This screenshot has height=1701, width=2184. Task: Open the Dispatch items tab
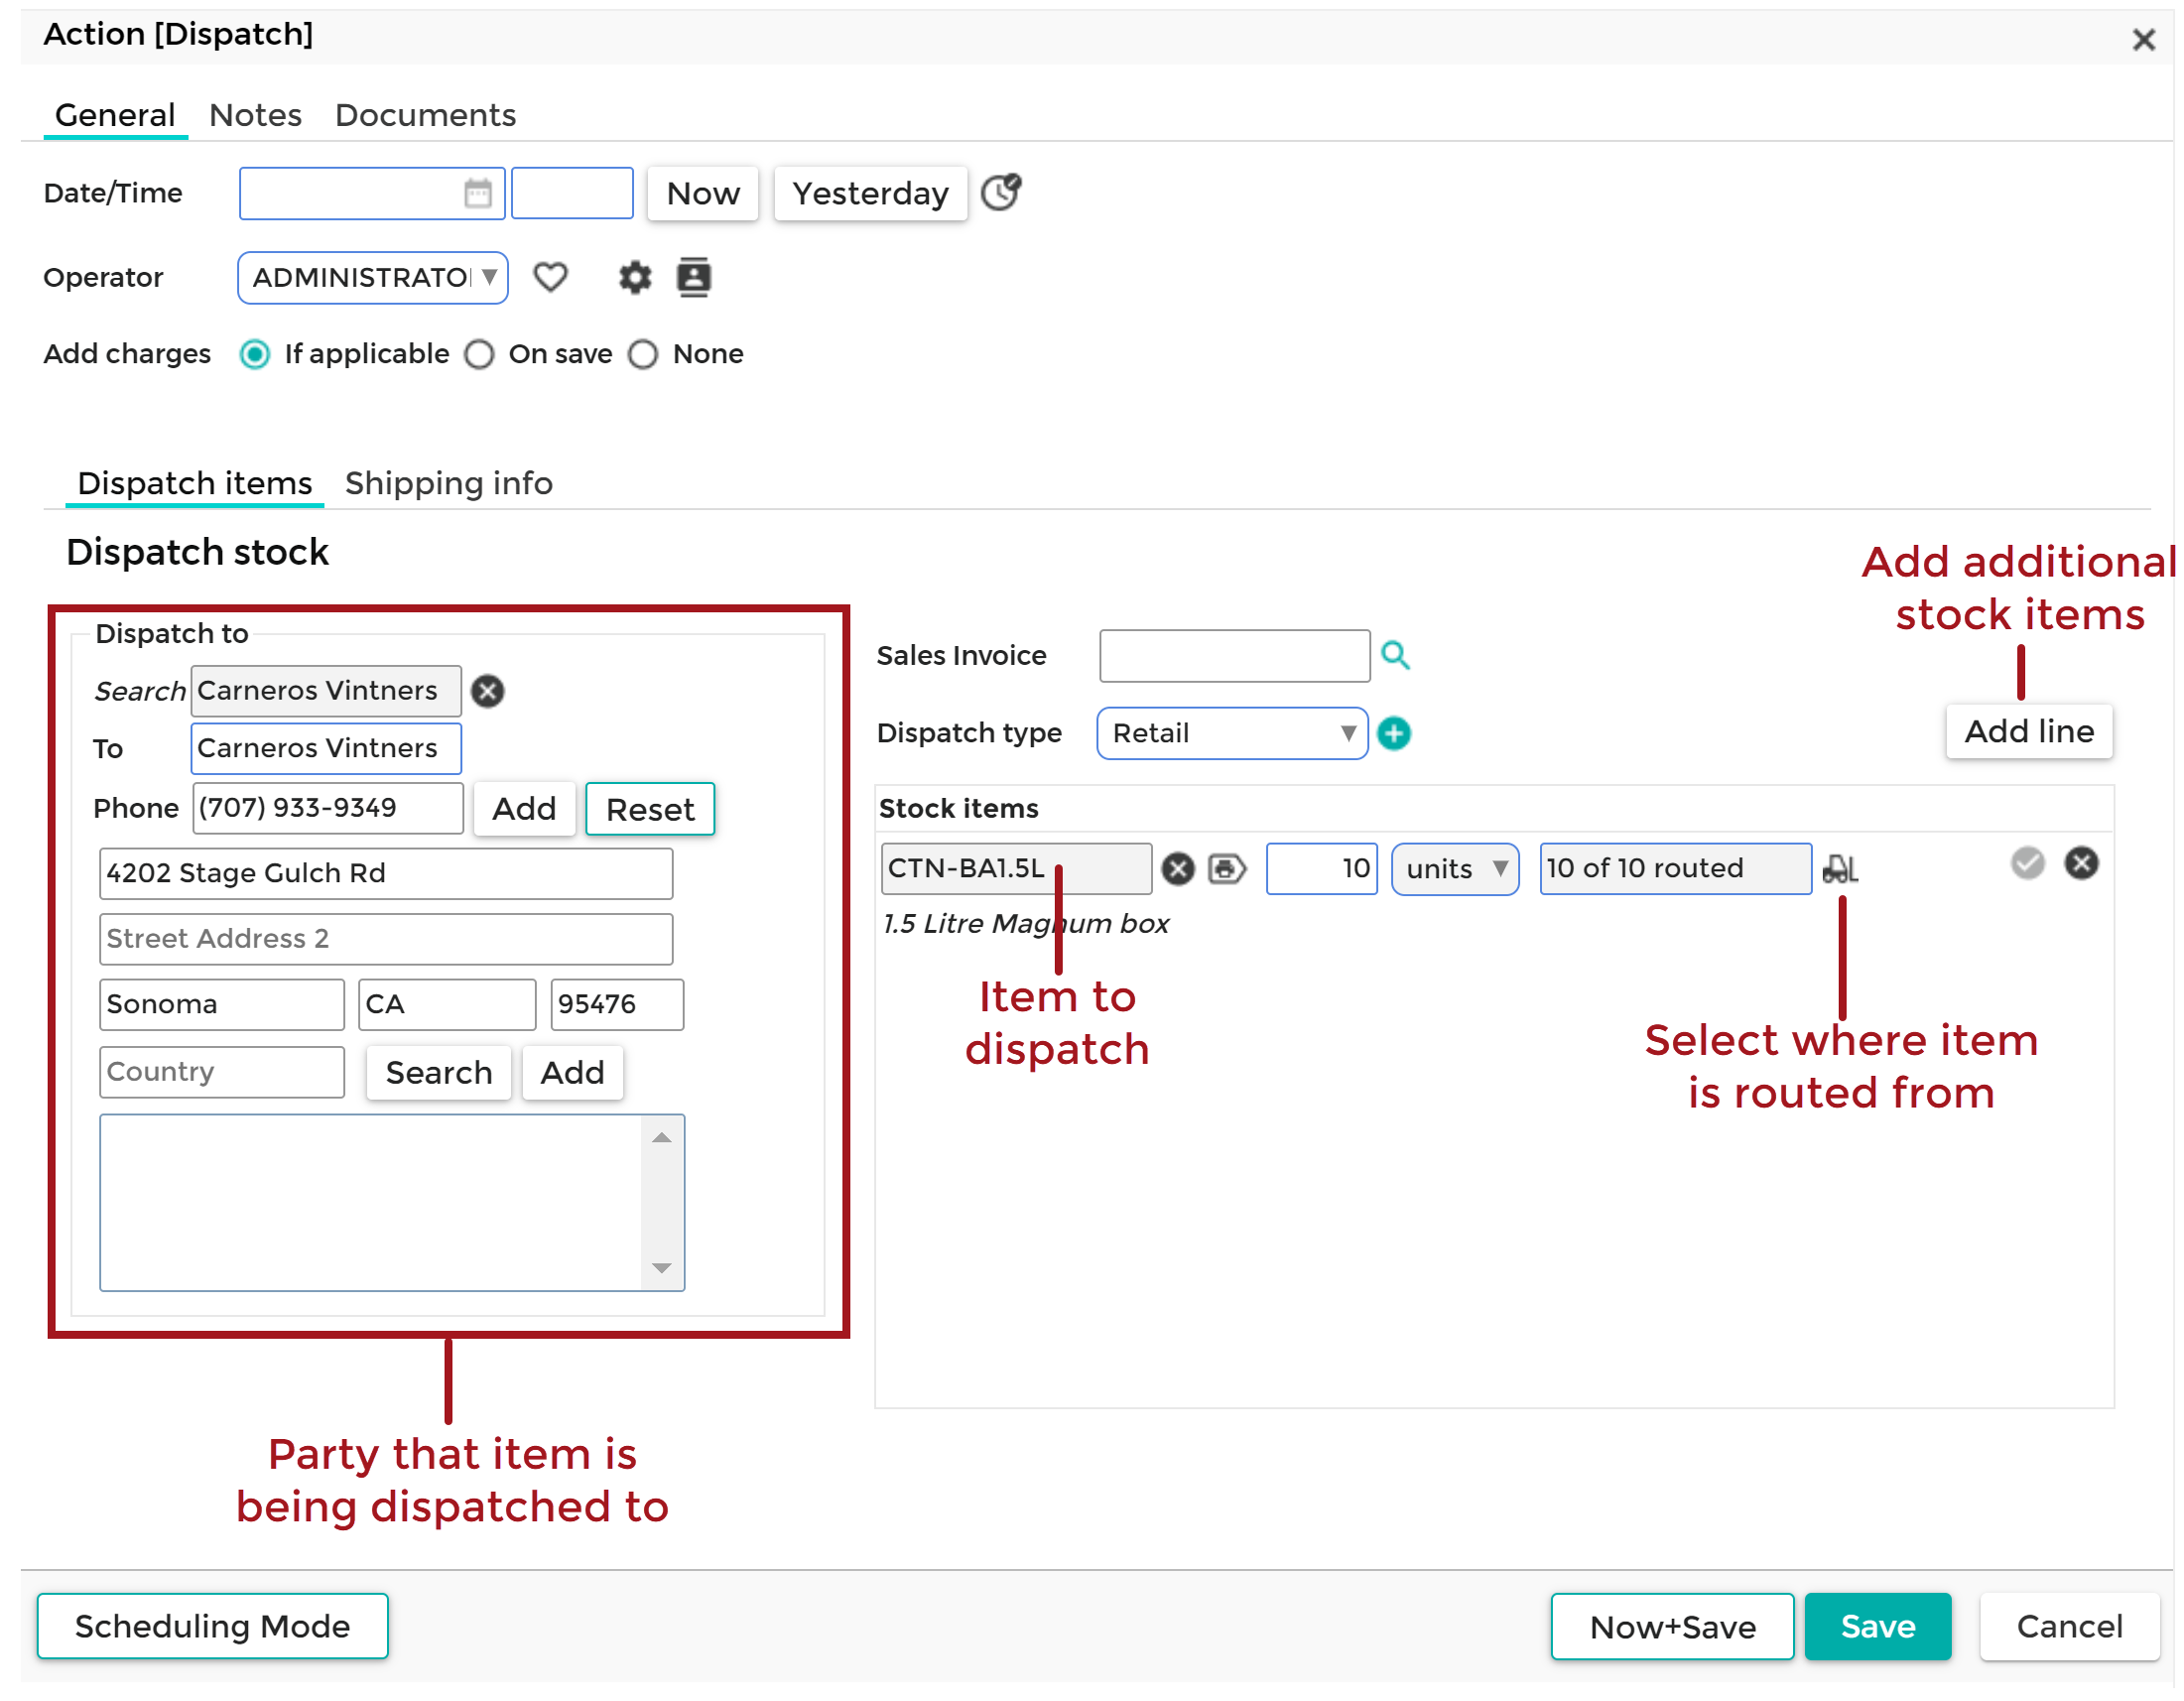coord(195,484)
